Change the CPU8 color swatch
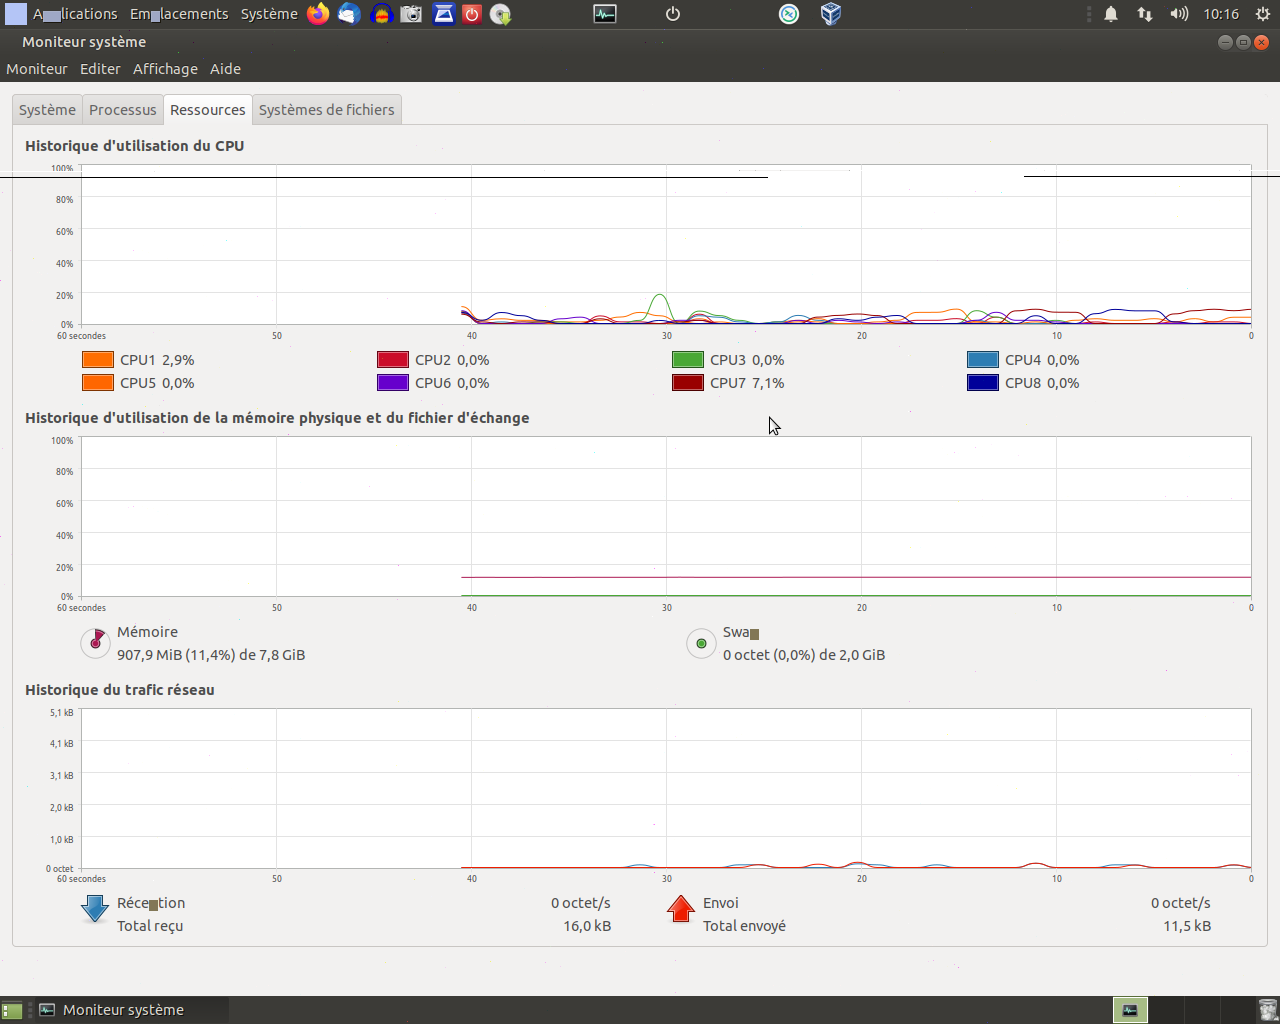The width and height of the screenshot is (1280, 1024). (983, 383)
